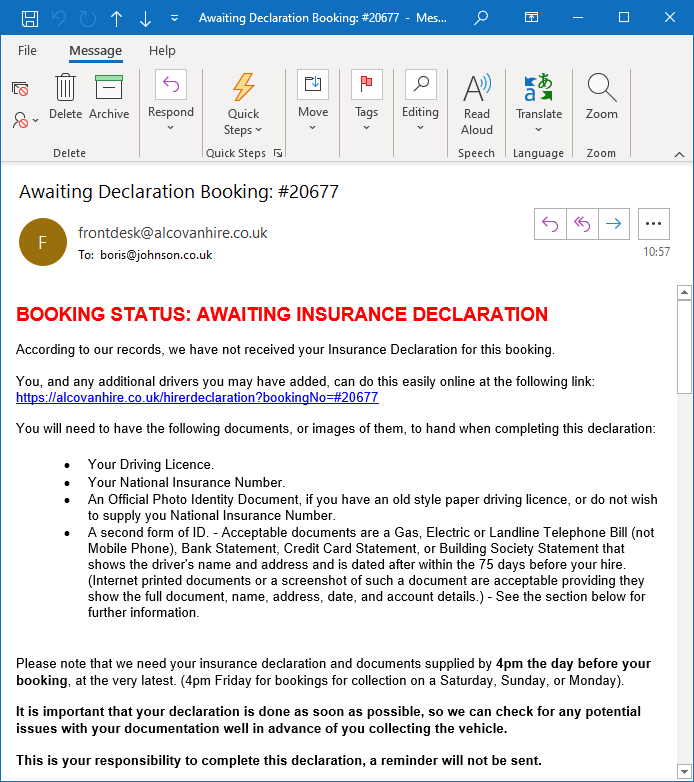Open More actions ellipsis button
694x782 pixels.
point(654,224)
